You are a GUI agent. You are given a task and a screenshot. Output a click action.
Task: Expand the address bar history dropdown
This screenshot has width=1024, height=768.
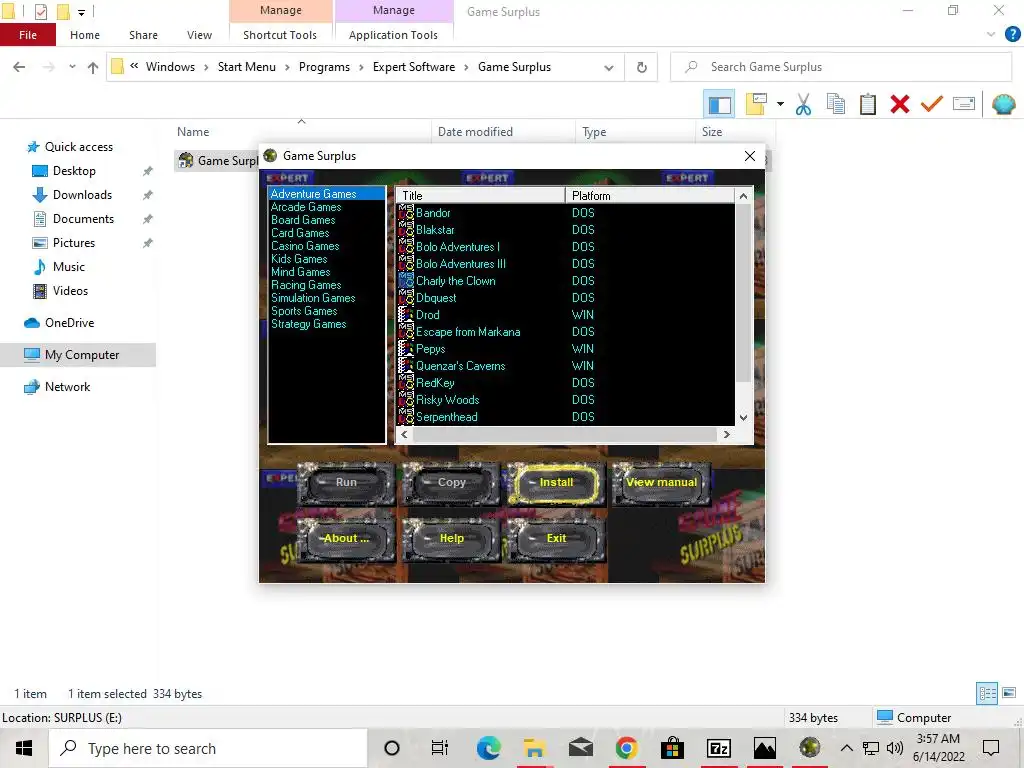pos(609,67)
